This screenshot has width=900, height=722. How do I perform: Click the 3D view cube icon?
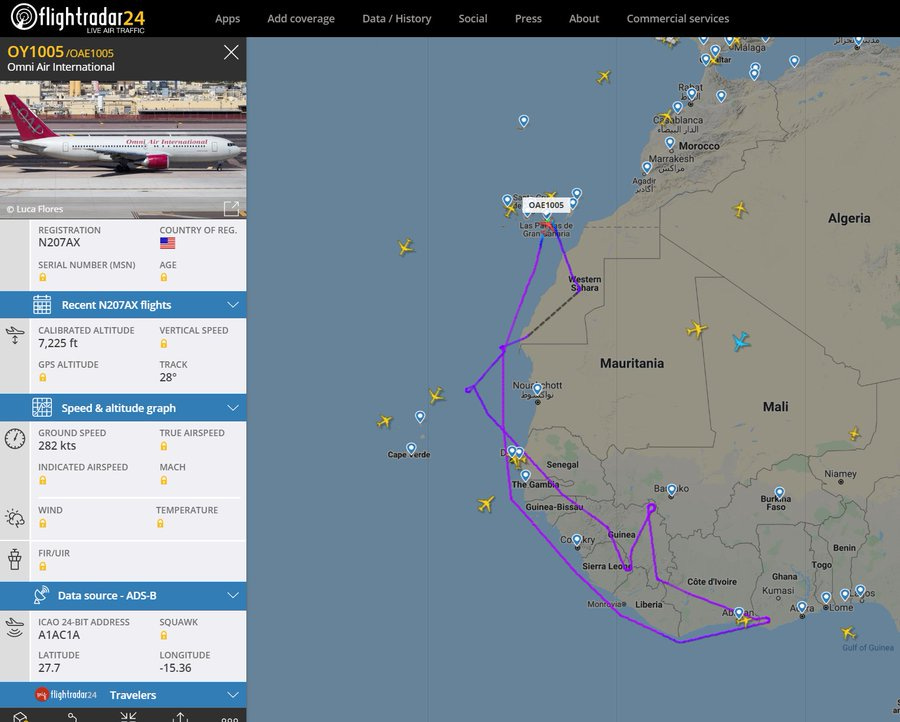click(20, 717)
